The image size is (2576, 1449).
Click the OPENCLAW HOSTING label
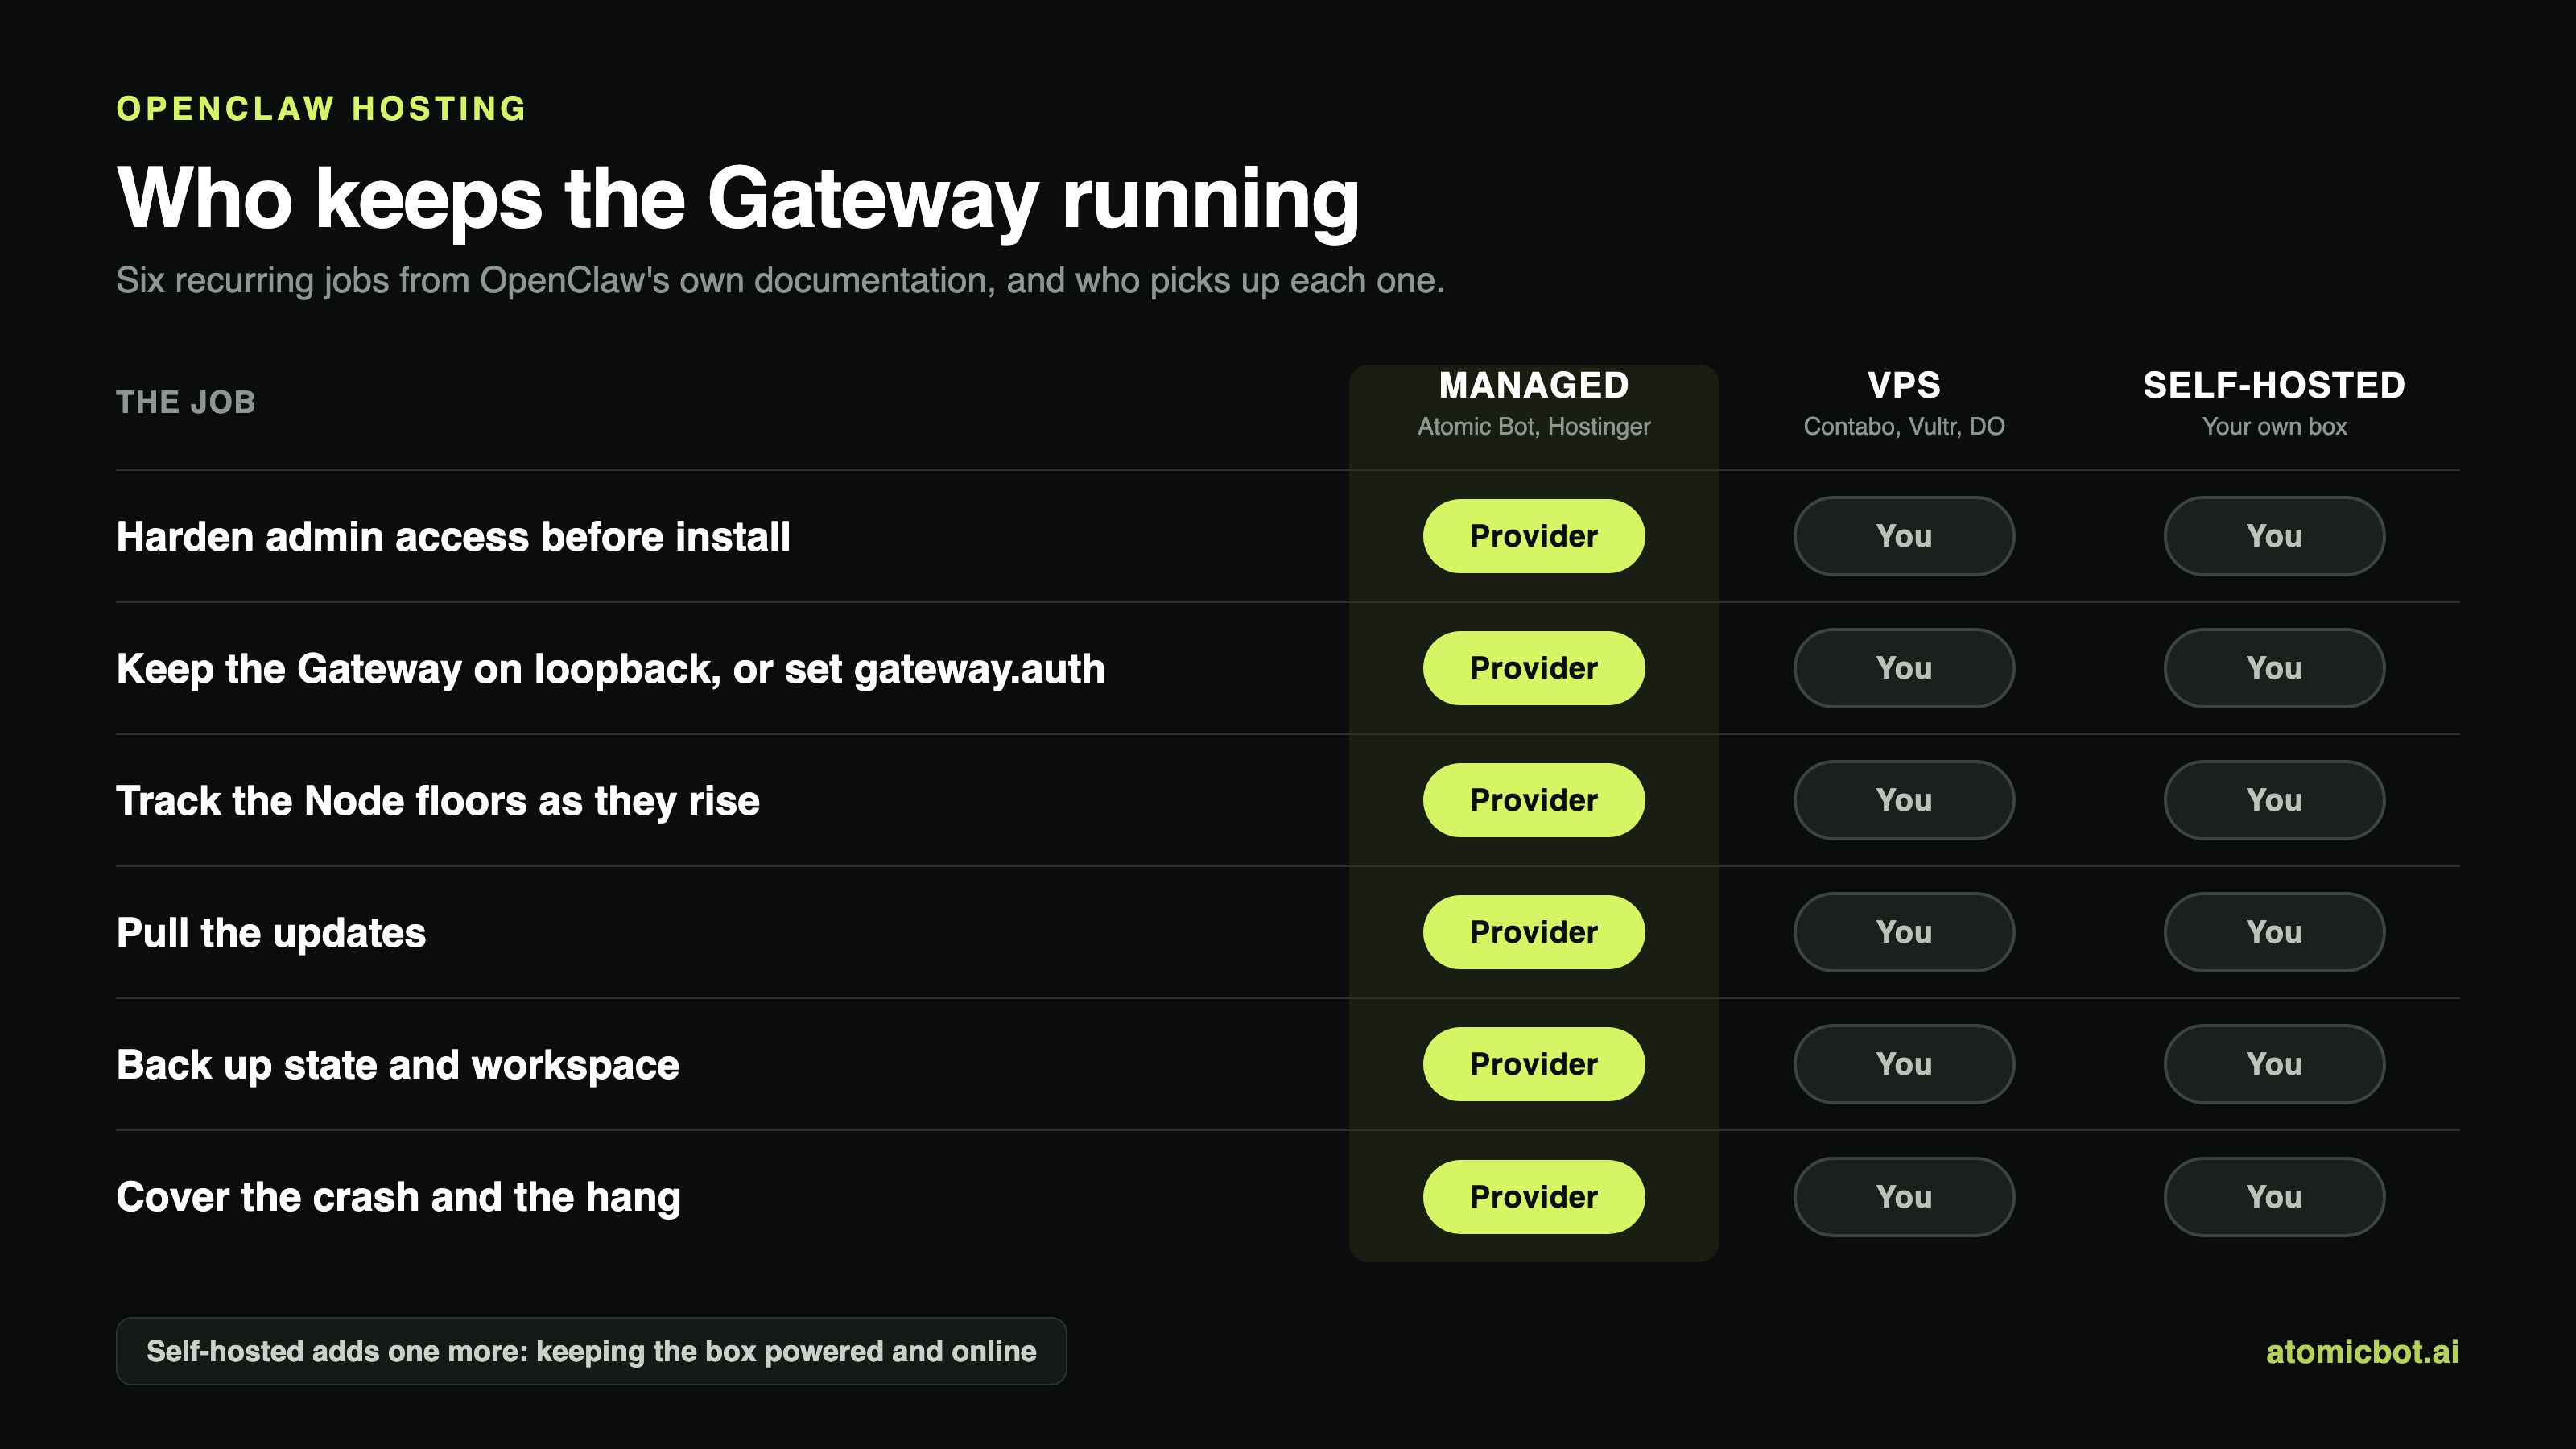321,108
